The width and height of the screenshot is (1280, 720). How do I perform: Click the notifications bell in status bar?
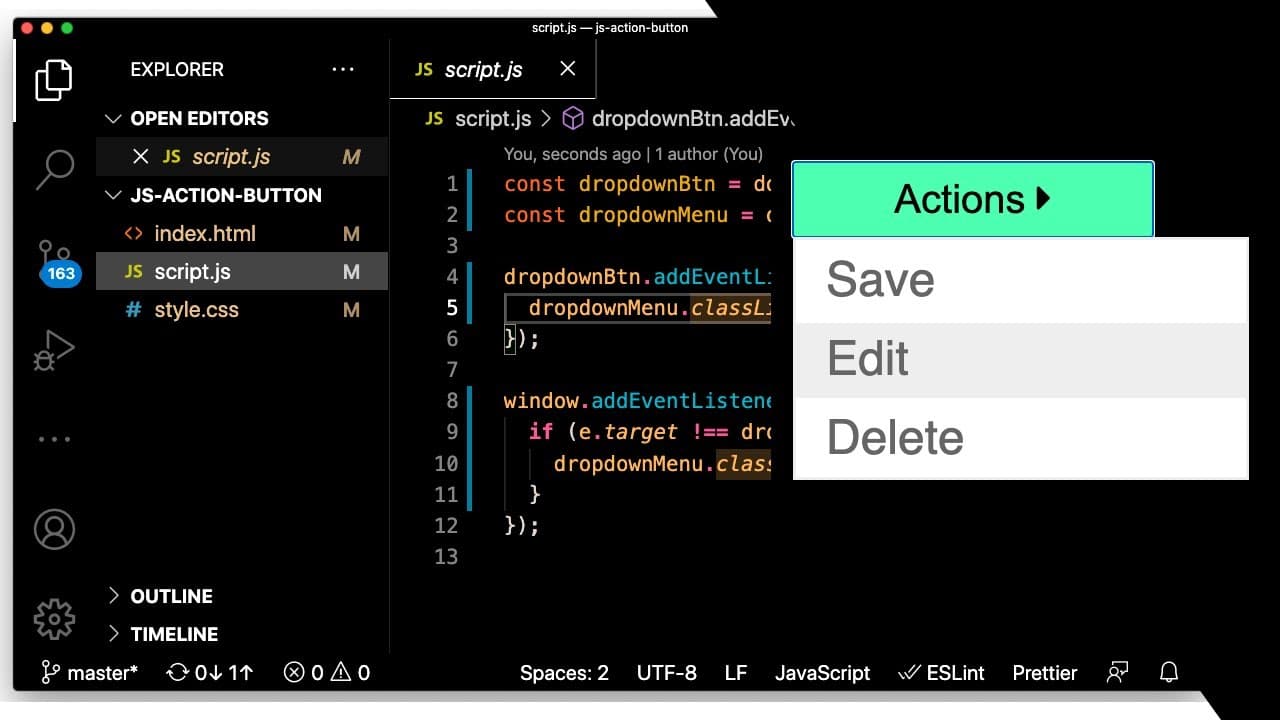(x=1168, y=673)
